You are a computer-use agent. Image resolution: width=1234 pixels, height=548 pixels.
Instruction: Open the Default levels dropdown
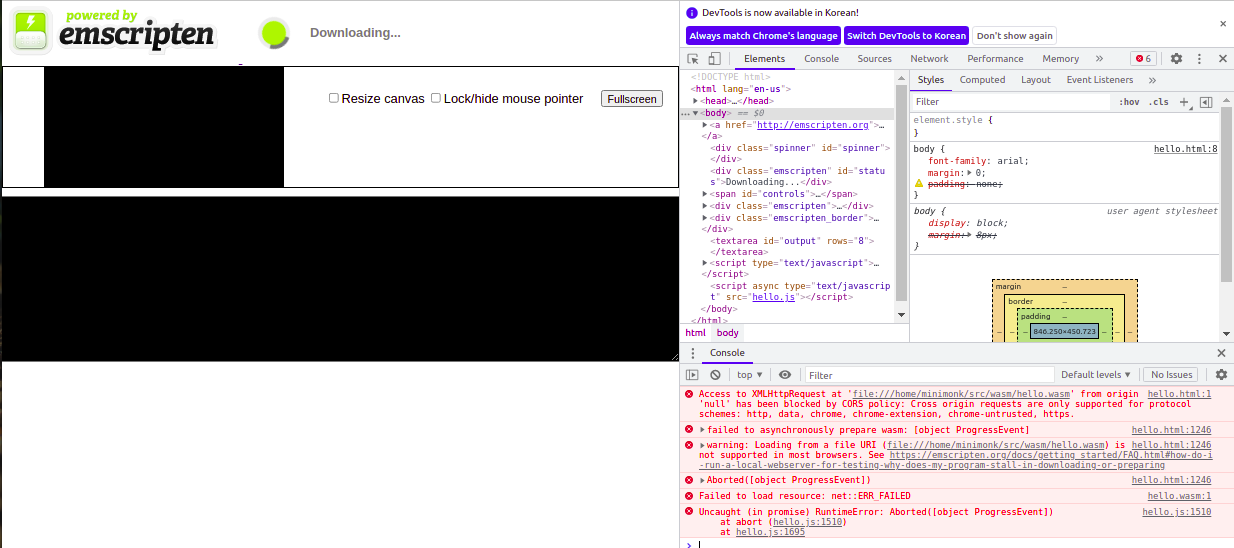(1096, 375)
